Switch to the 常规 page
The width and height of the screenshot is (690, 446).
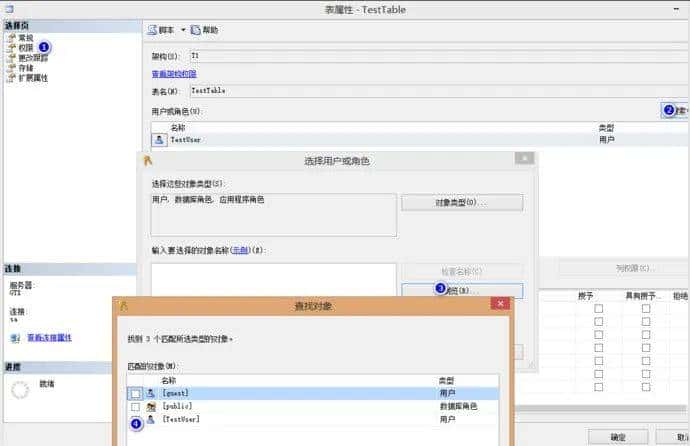click(26, 38)
